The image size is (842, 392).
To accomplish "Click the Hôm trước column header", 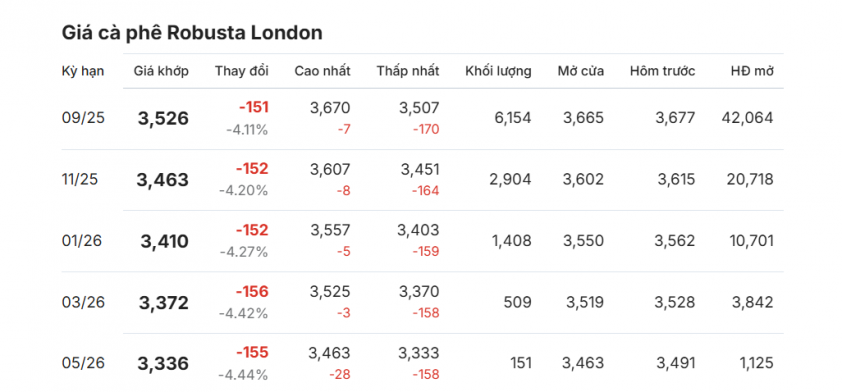I will pyautogui.click(x=663, y=71).
